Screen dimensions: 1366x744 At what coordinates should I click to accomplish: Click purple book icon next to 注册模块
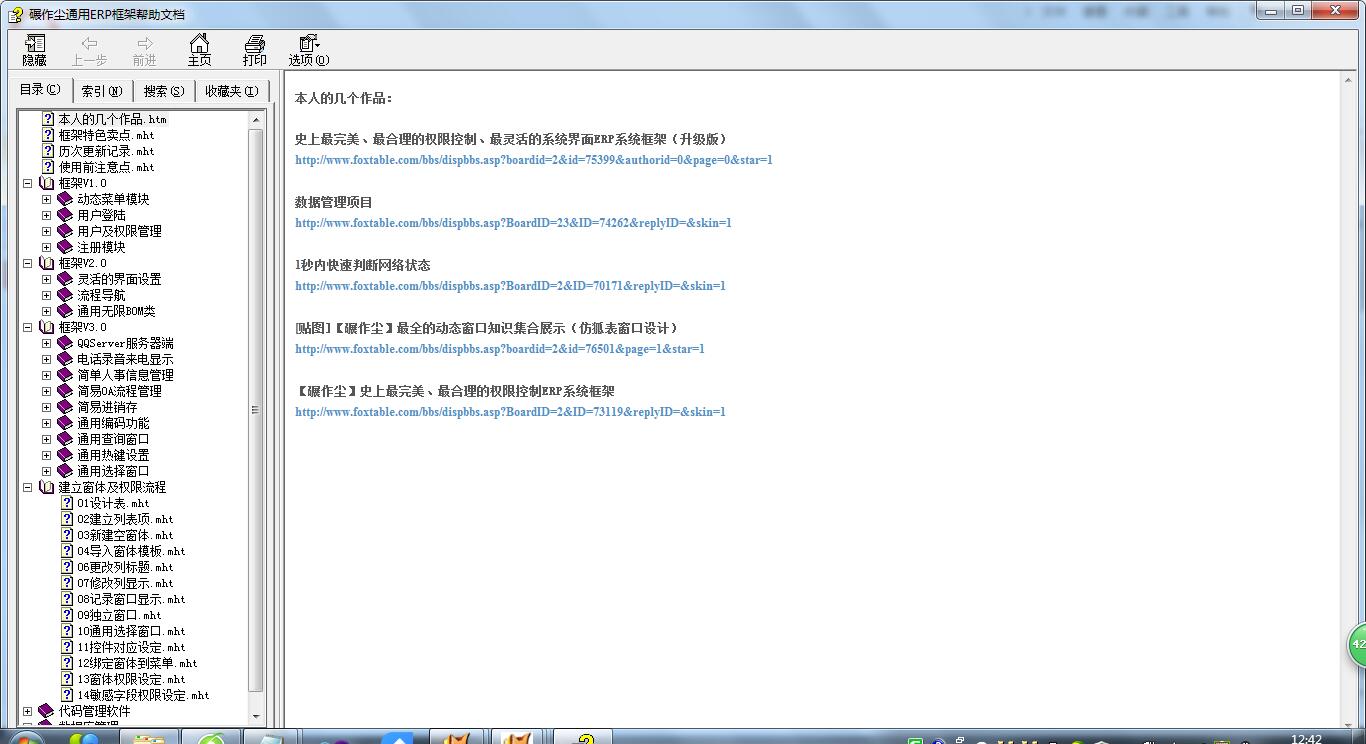[x=66, y=247]
